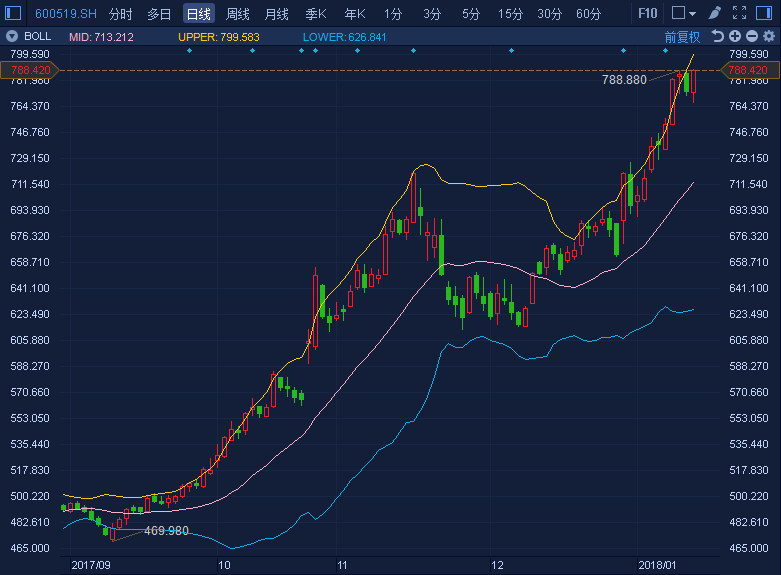Viewport: 781px width, 575px height.
Task: Click the square window layout icon
Action: tap(678, 12)
